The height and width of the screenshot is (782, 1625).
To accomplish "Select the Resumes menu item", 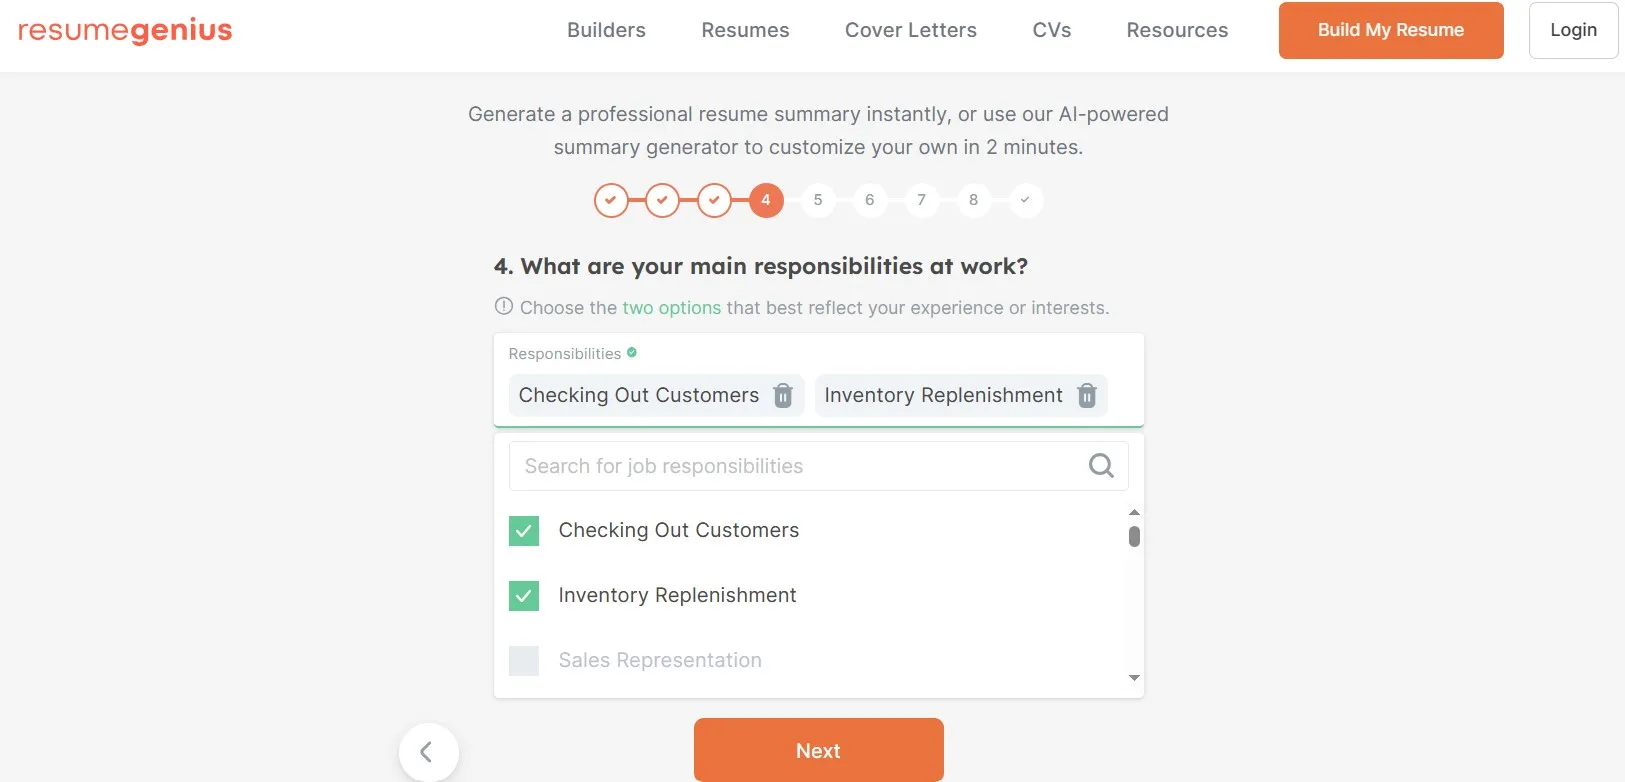I will point(744,30).
